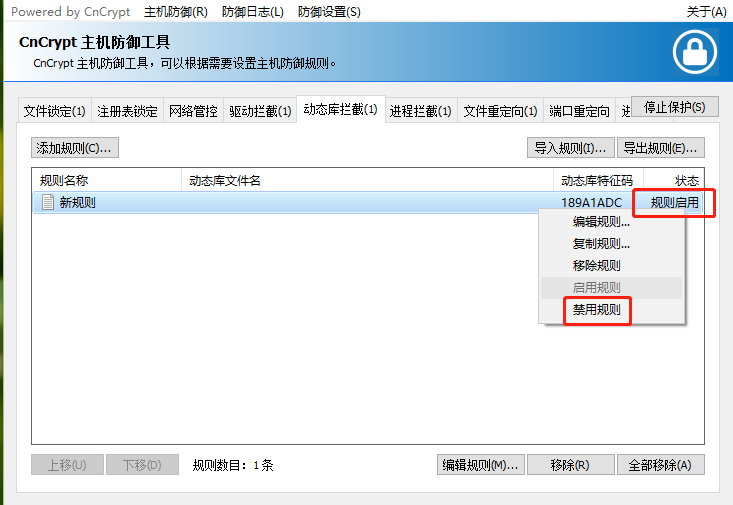Choose 移除规则 in the context menu

tap(611, 266)
